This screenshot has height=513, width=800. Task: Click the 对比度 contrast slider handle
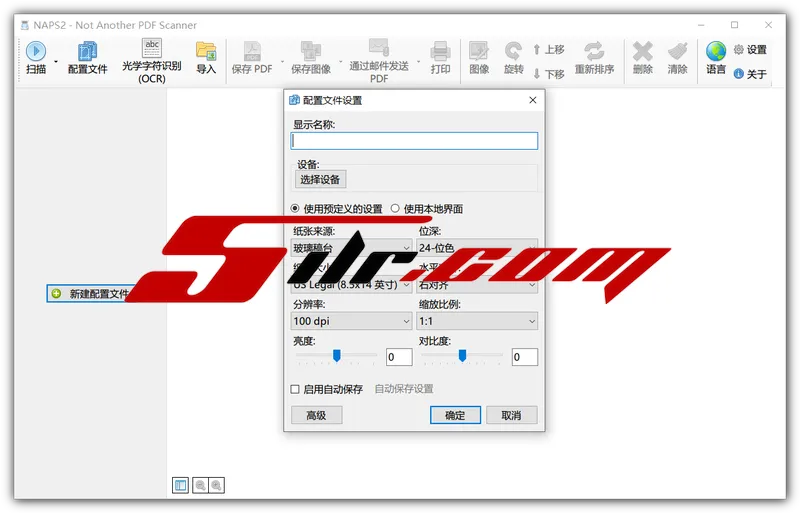(462, 355)
